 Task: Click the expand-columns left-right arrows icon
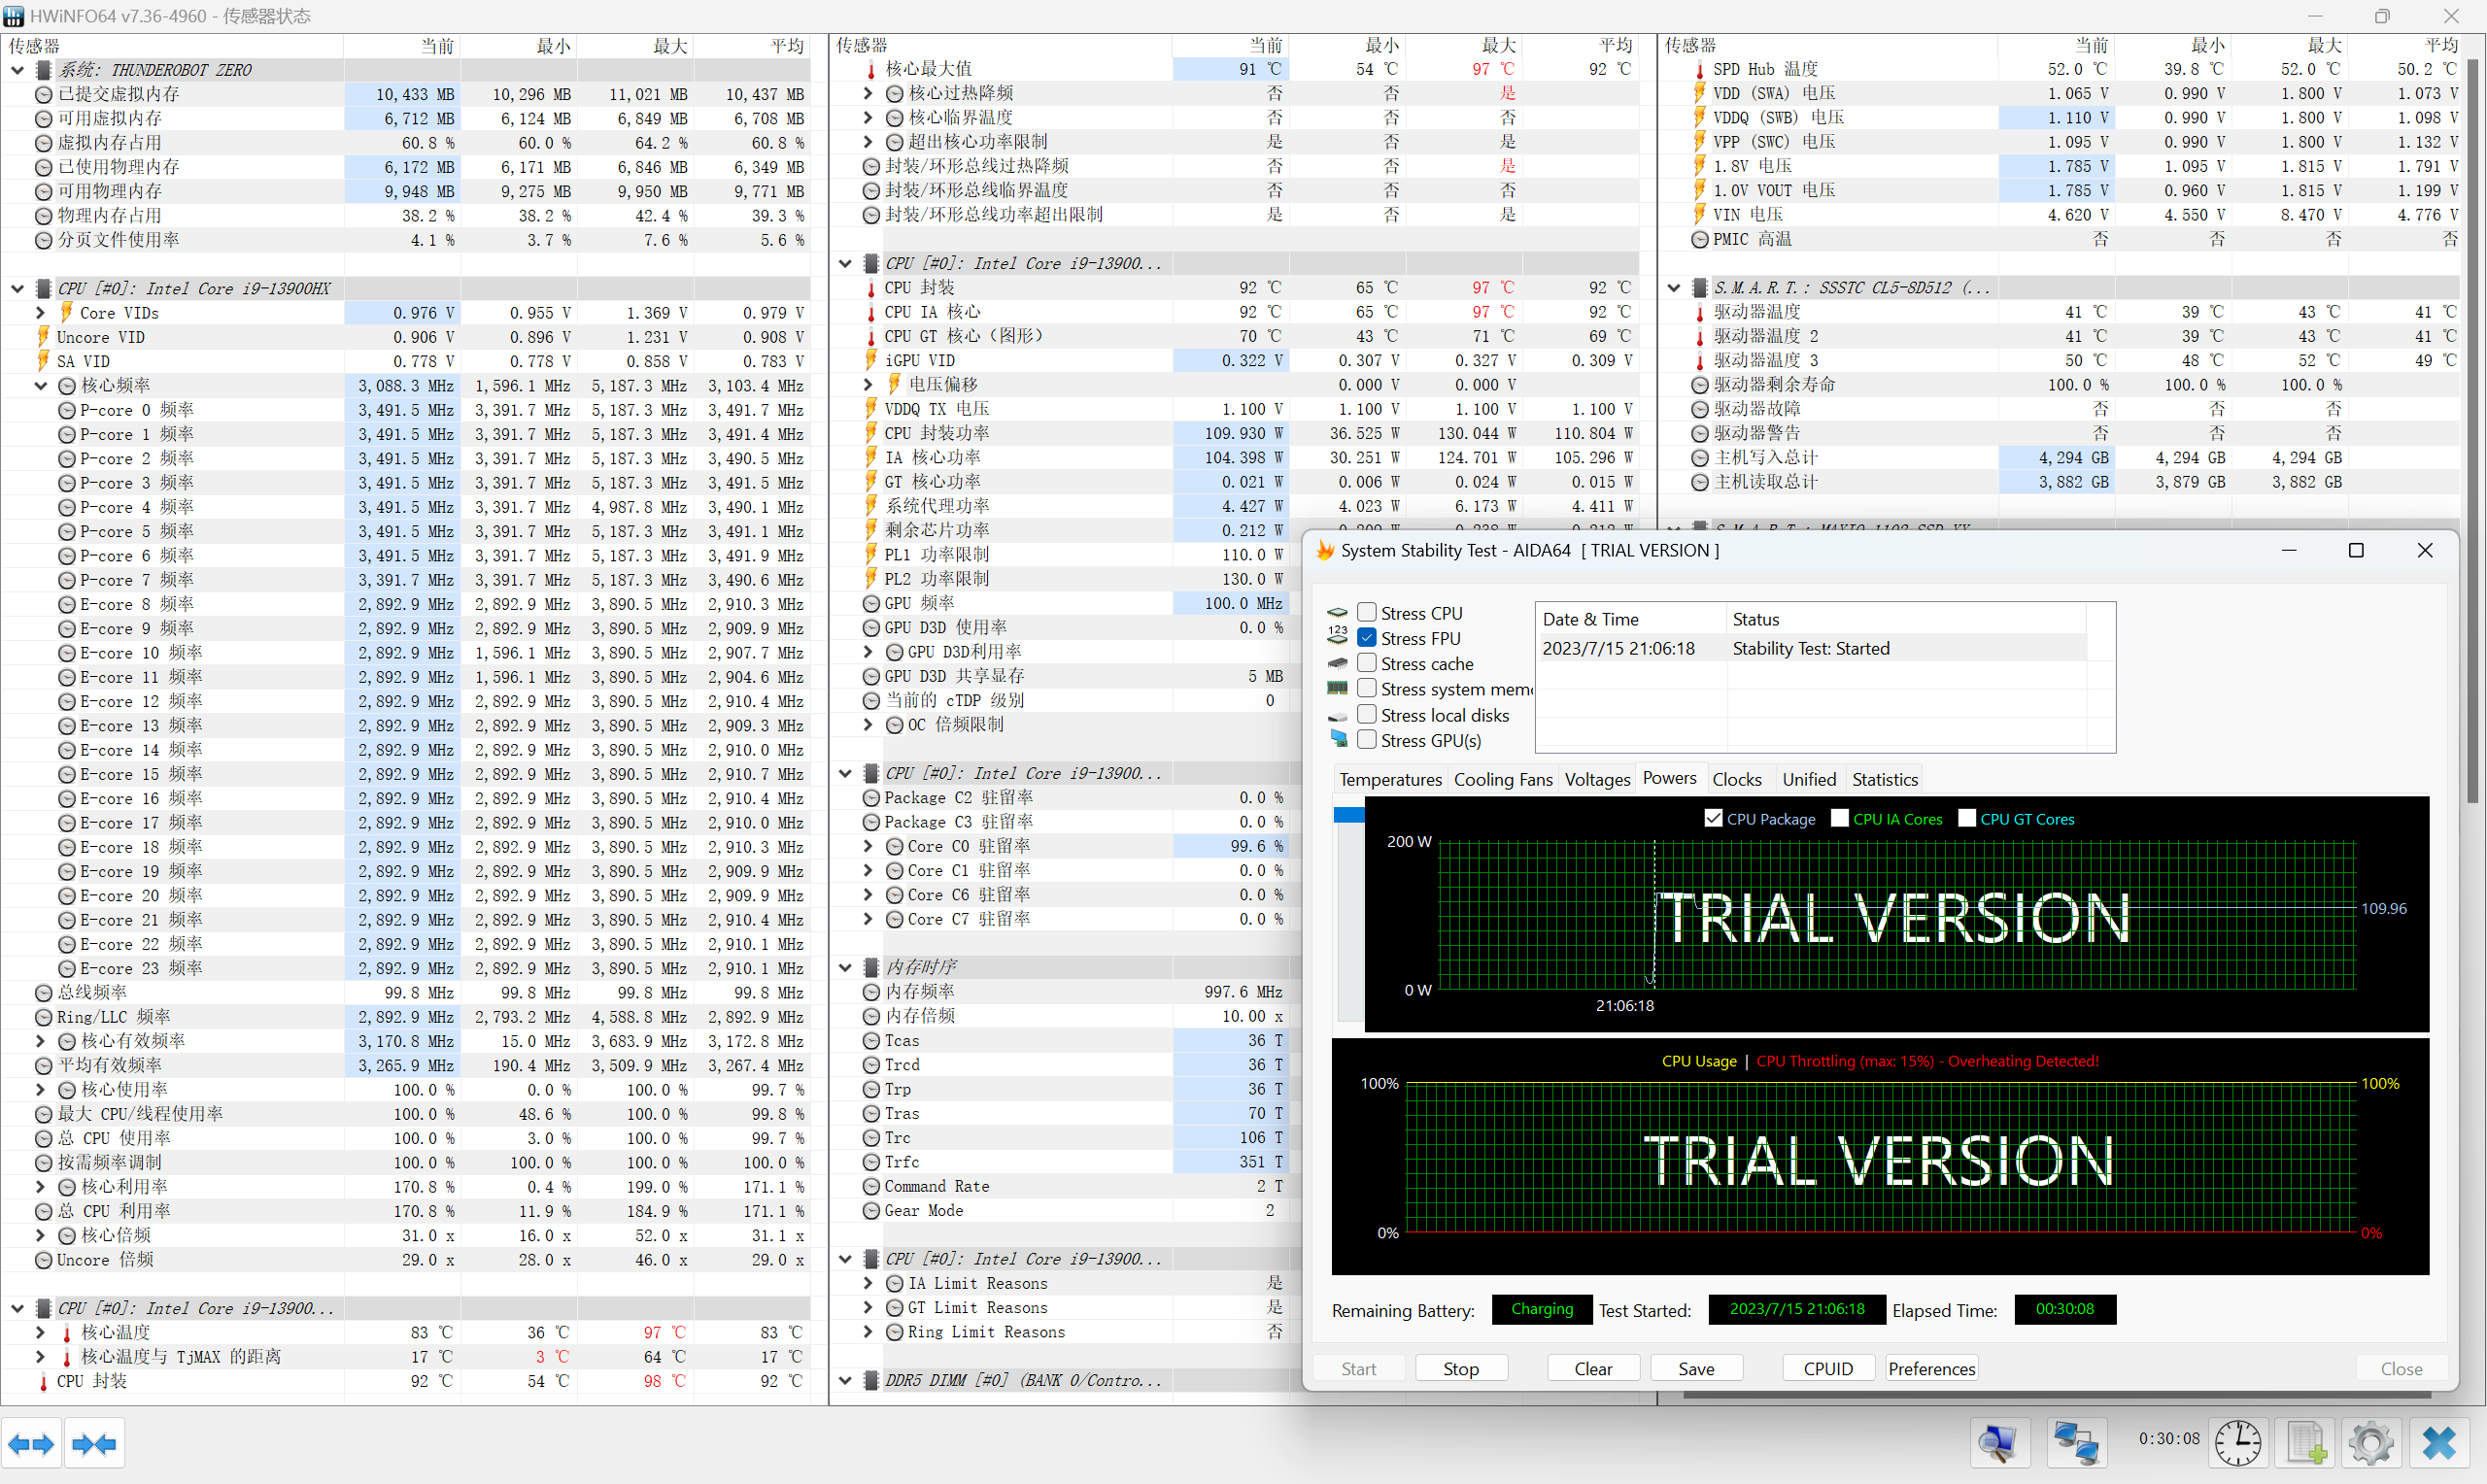tap(31, 1444)
